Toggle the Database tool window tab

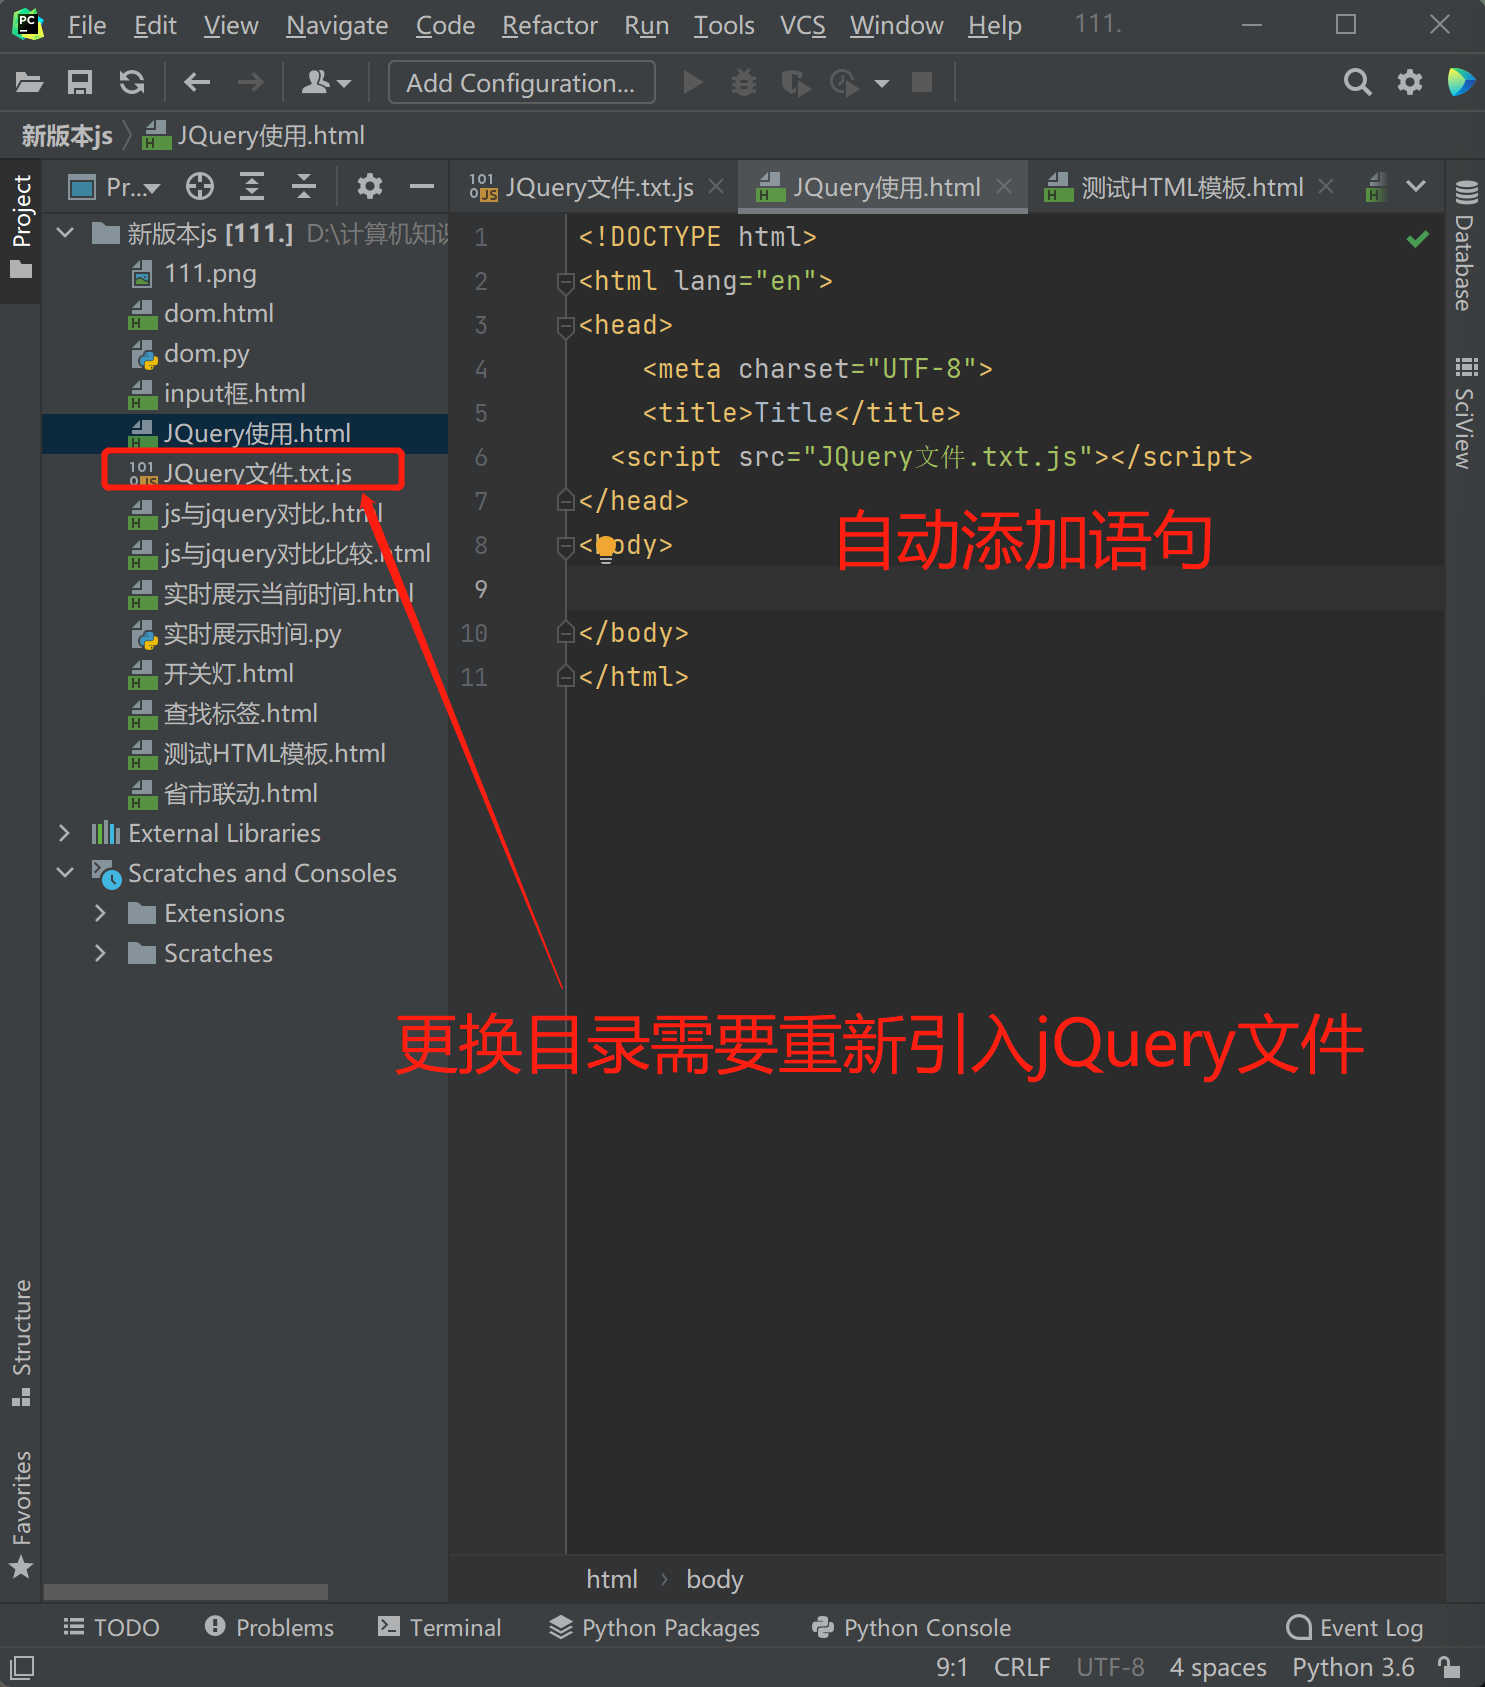pyautogui.click(x=1465, y=244)
